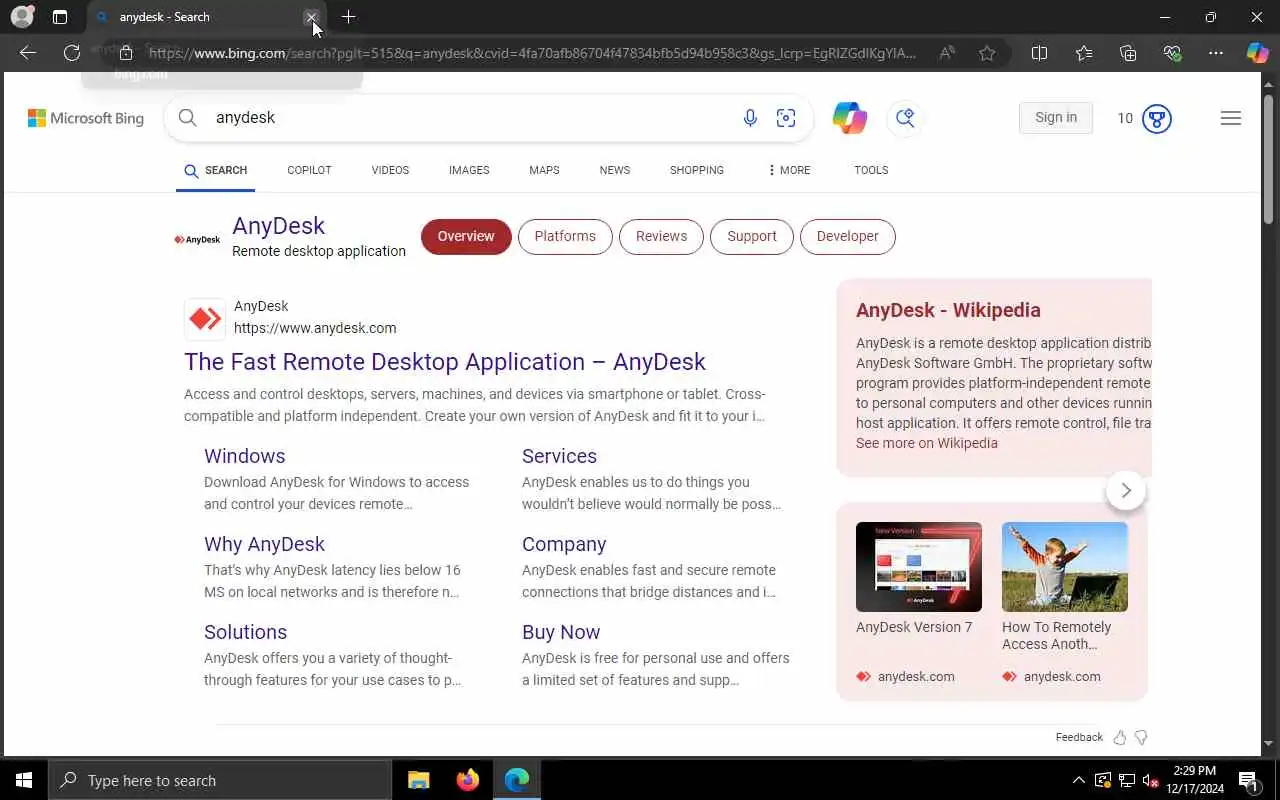
Task: Click the Feedback link
Action: tap(1079, 738)
